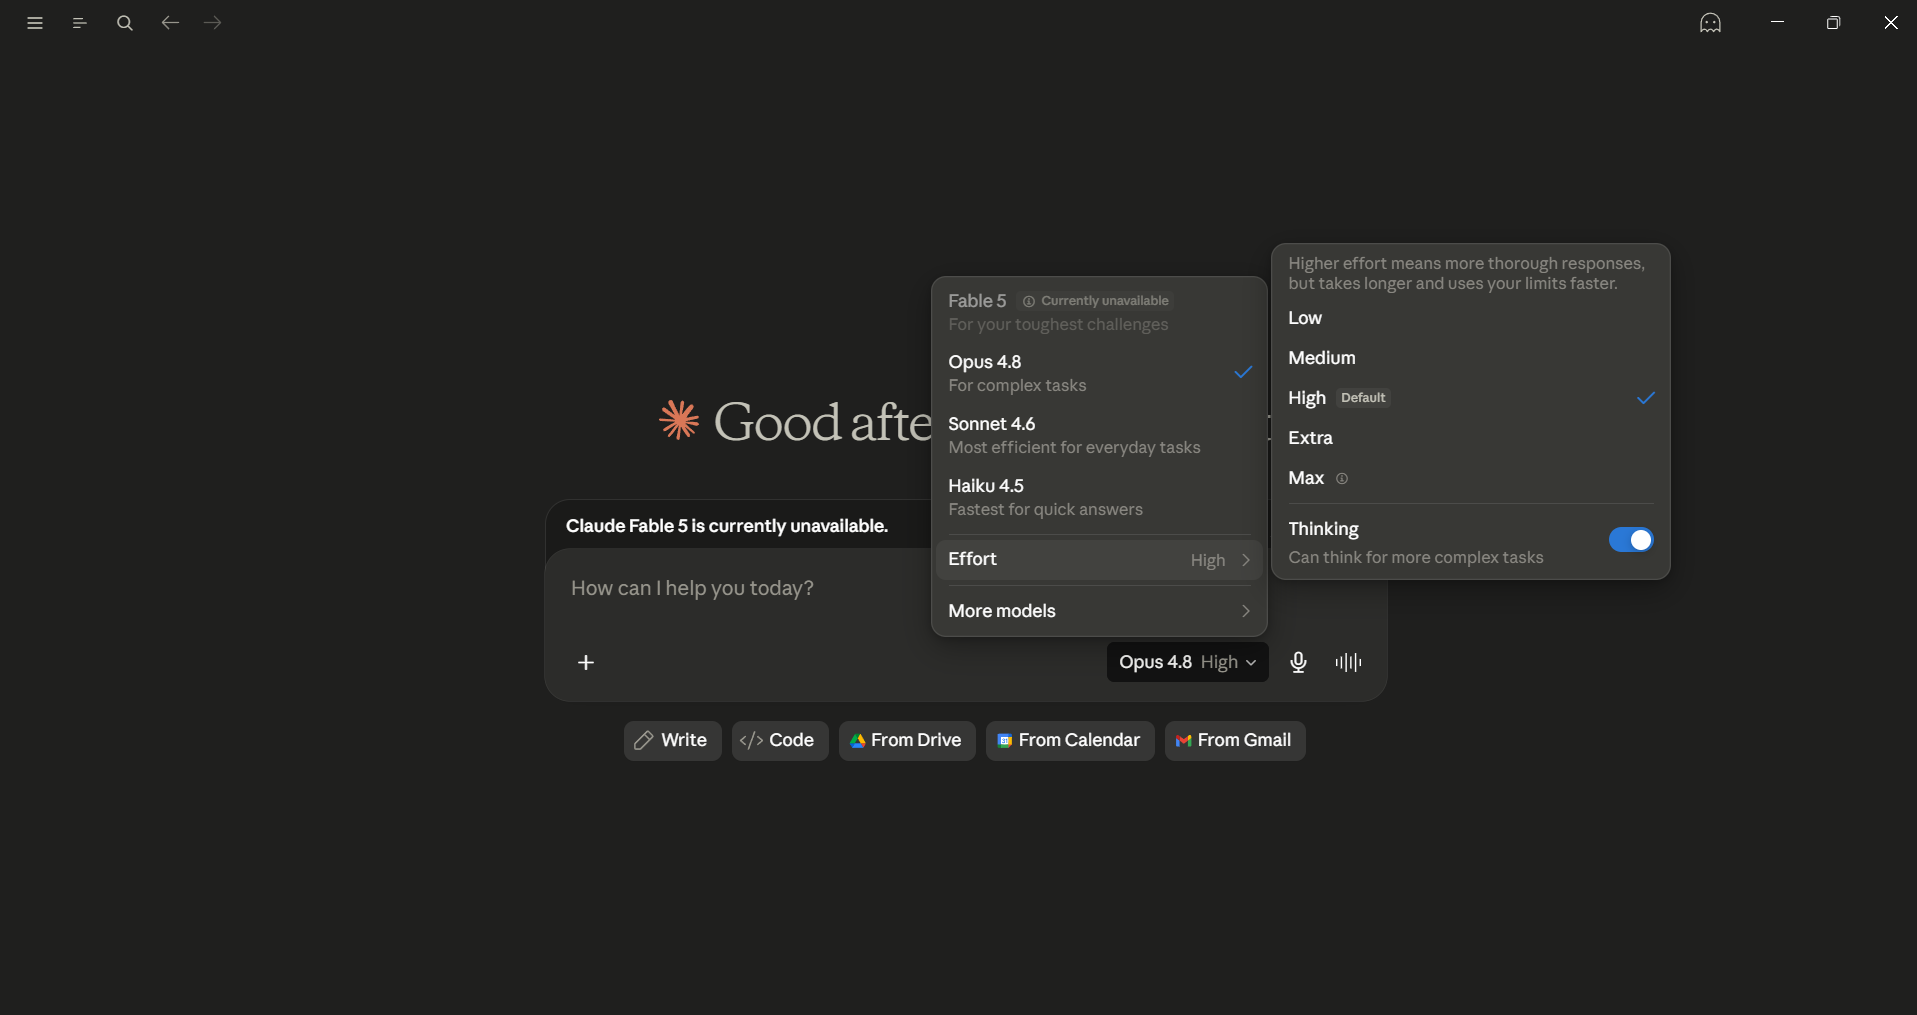The width and height of the screenshot is (1917, 1015).
Task: Click the From Gmail button
Action: pos(1235,741)
